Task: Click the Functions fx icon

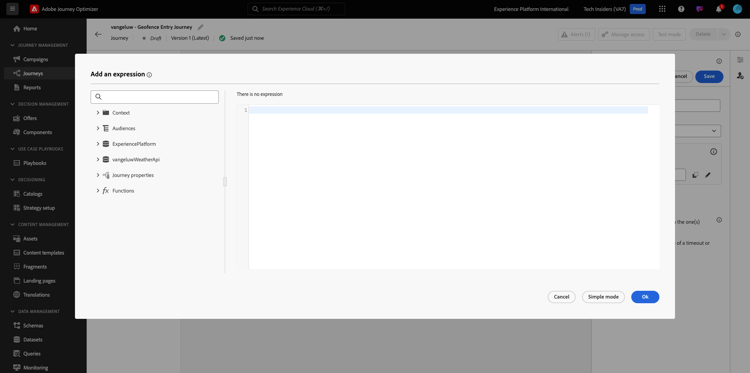Action: [106, 191]
